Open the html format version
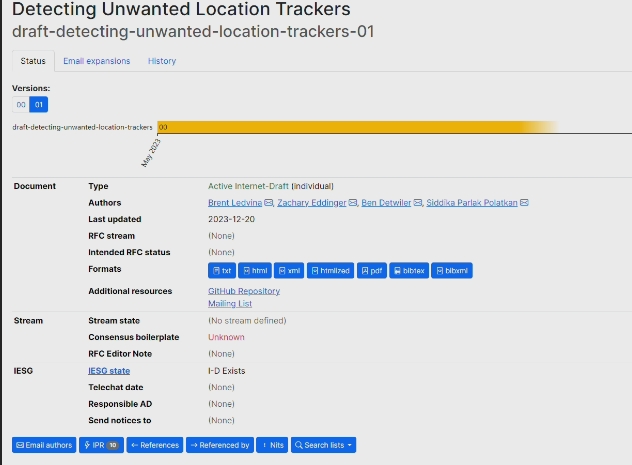 pyautogui.click(x=255, y=271)
